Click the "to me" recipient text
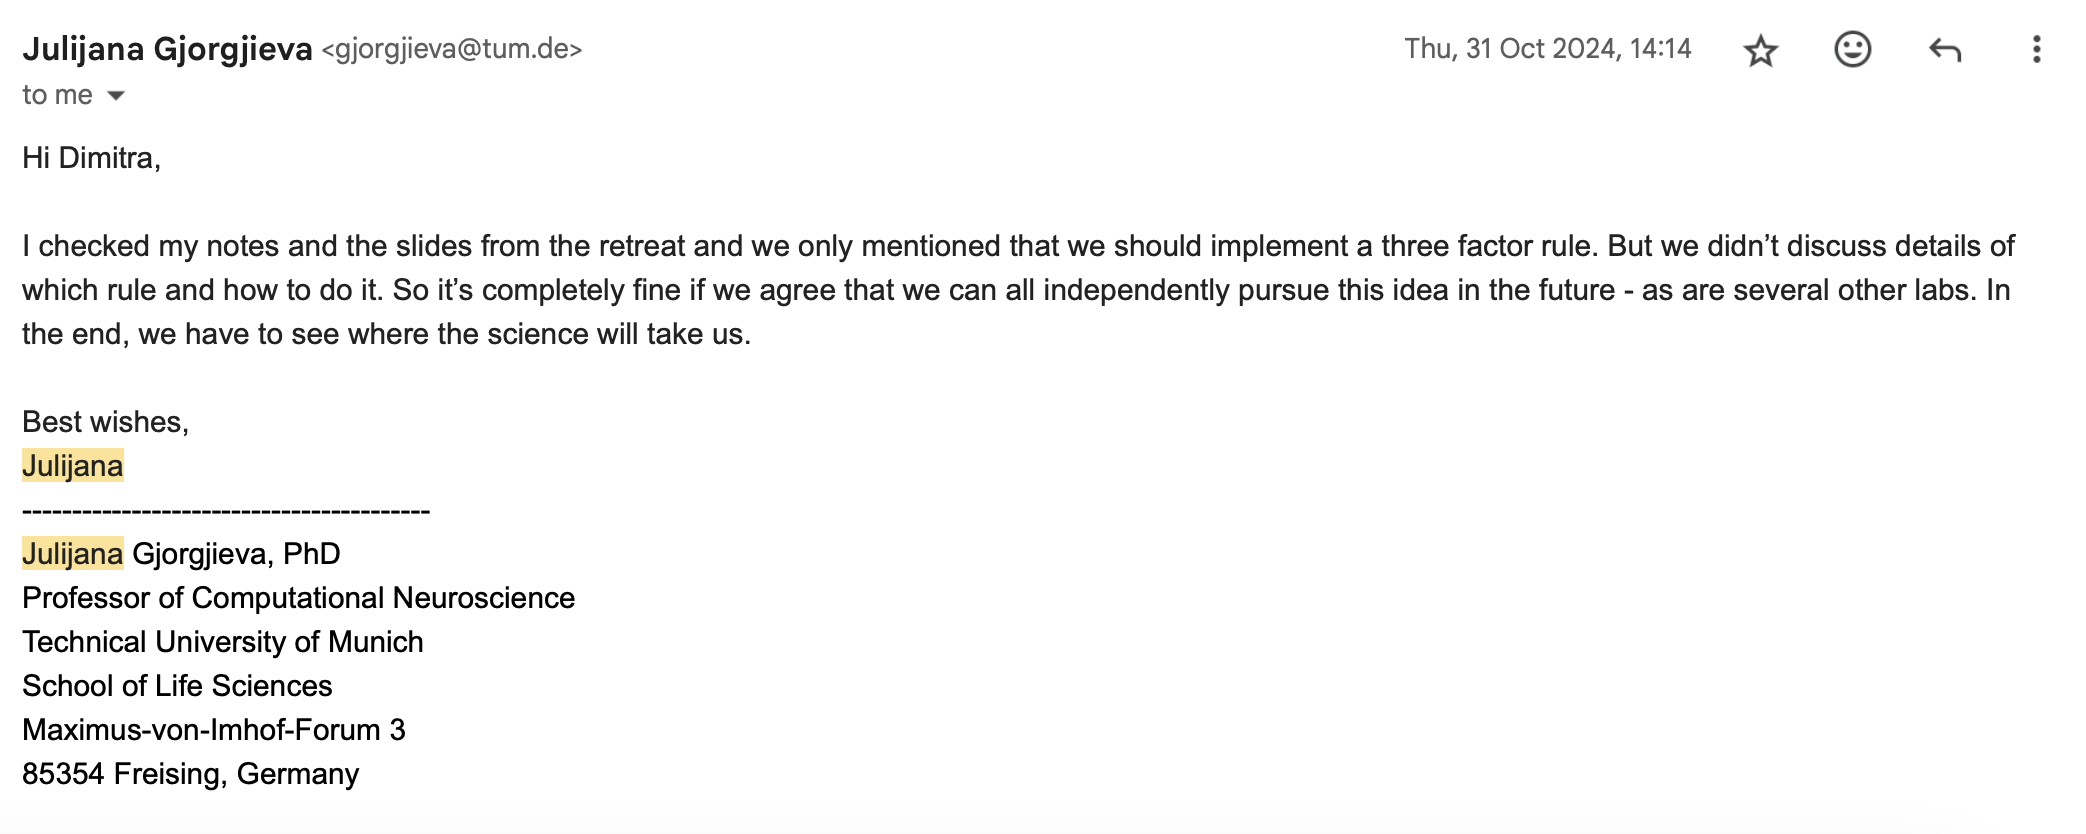The height and width of the screenshot is (834, 2086). (57, 95)
